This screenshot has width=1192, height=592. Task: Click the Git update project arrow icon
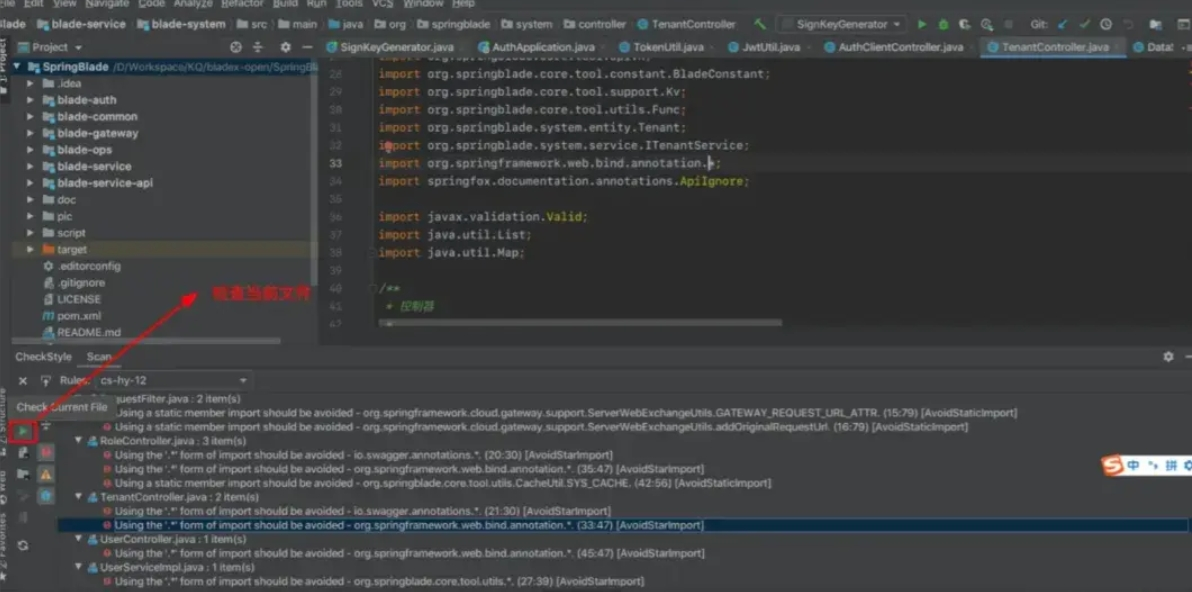click(x=1062, y=24)
